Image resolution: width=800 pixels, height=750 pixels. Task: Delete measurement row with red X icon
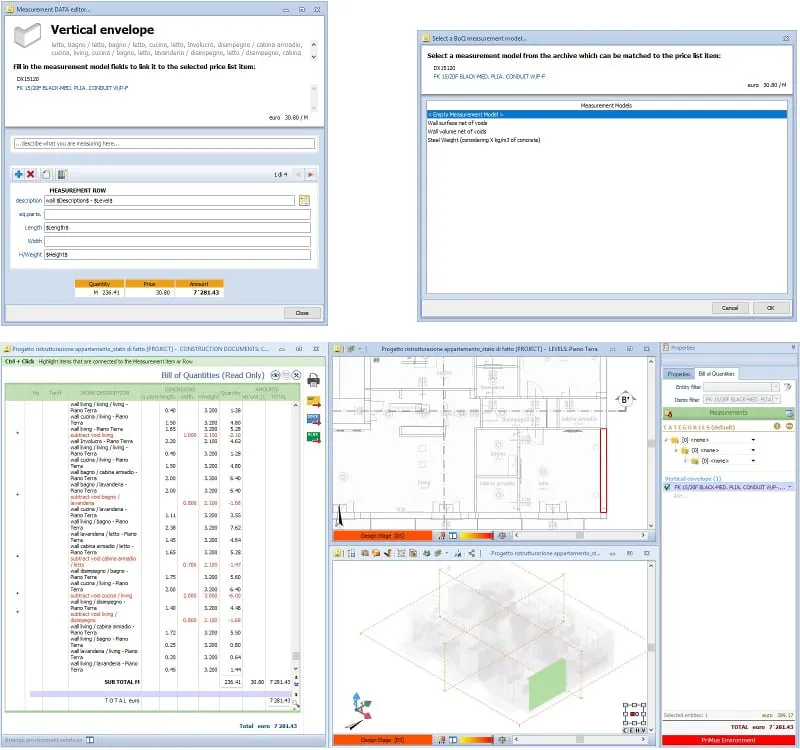31,174
